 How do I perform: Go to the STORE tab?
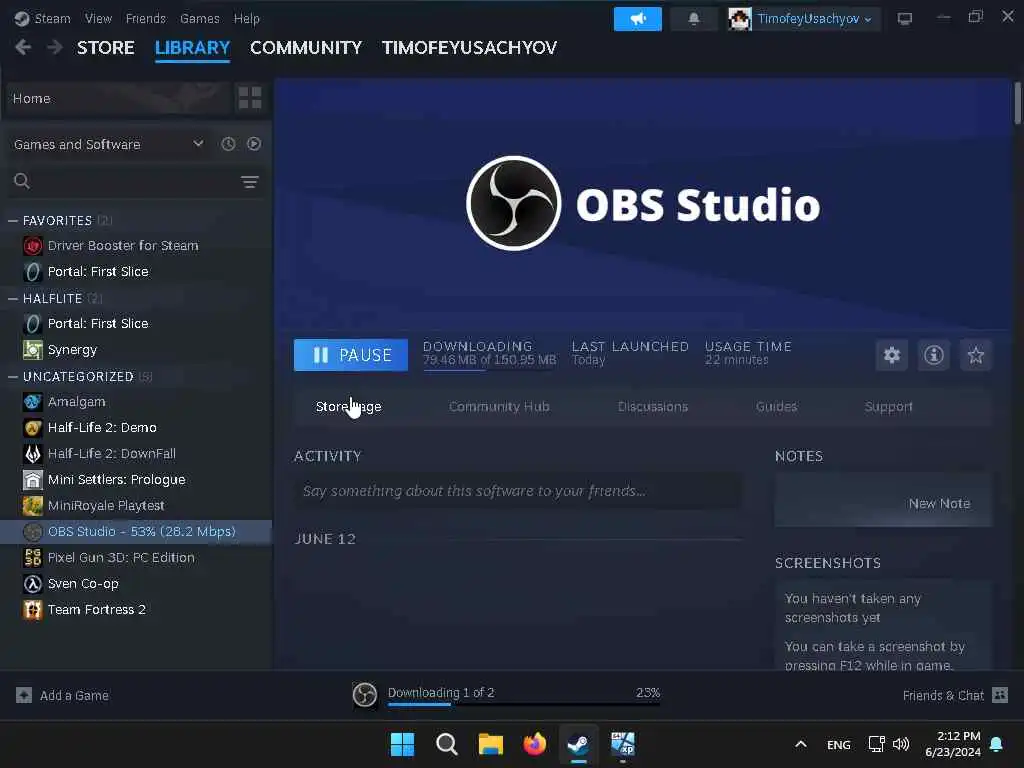pos(106,48)
